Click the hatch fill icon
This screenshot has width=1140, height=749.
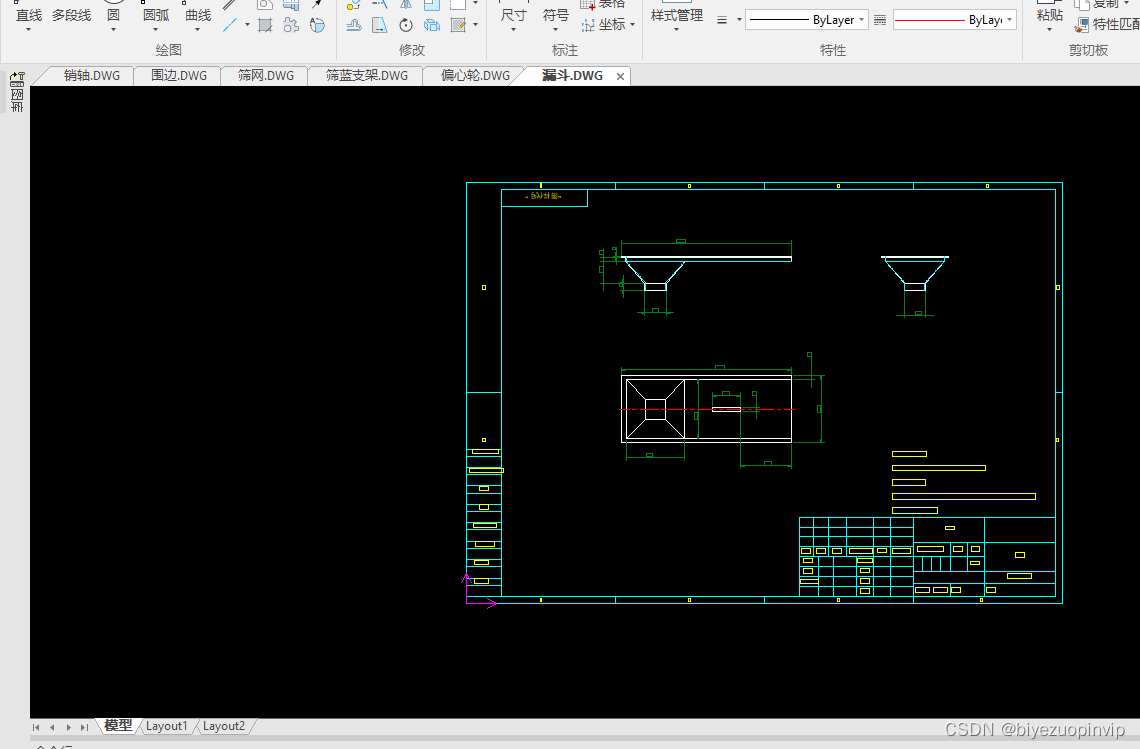click(x=265, y=25)
